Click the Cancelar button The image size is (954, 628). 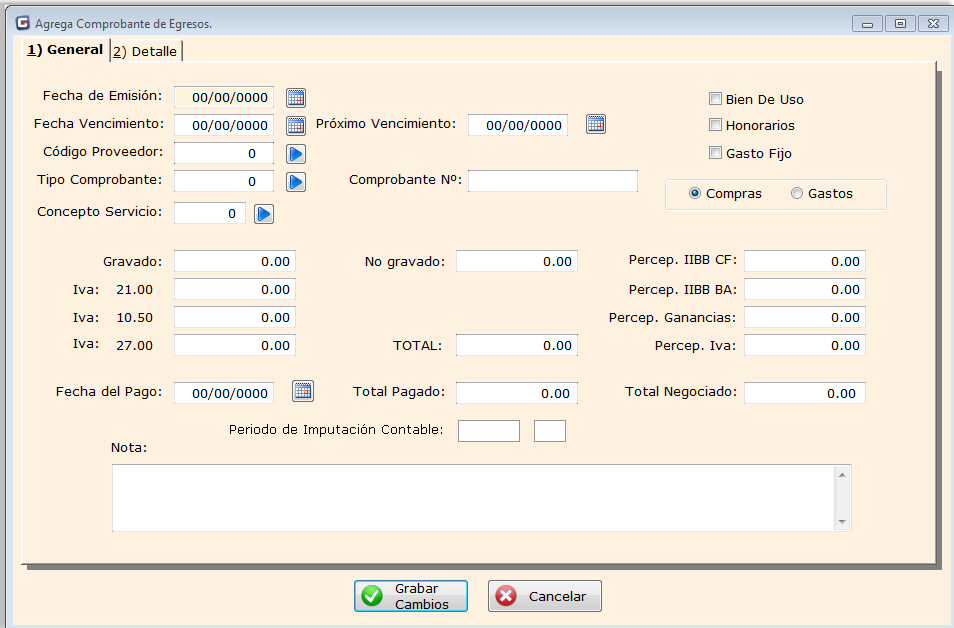coord(545,596)
